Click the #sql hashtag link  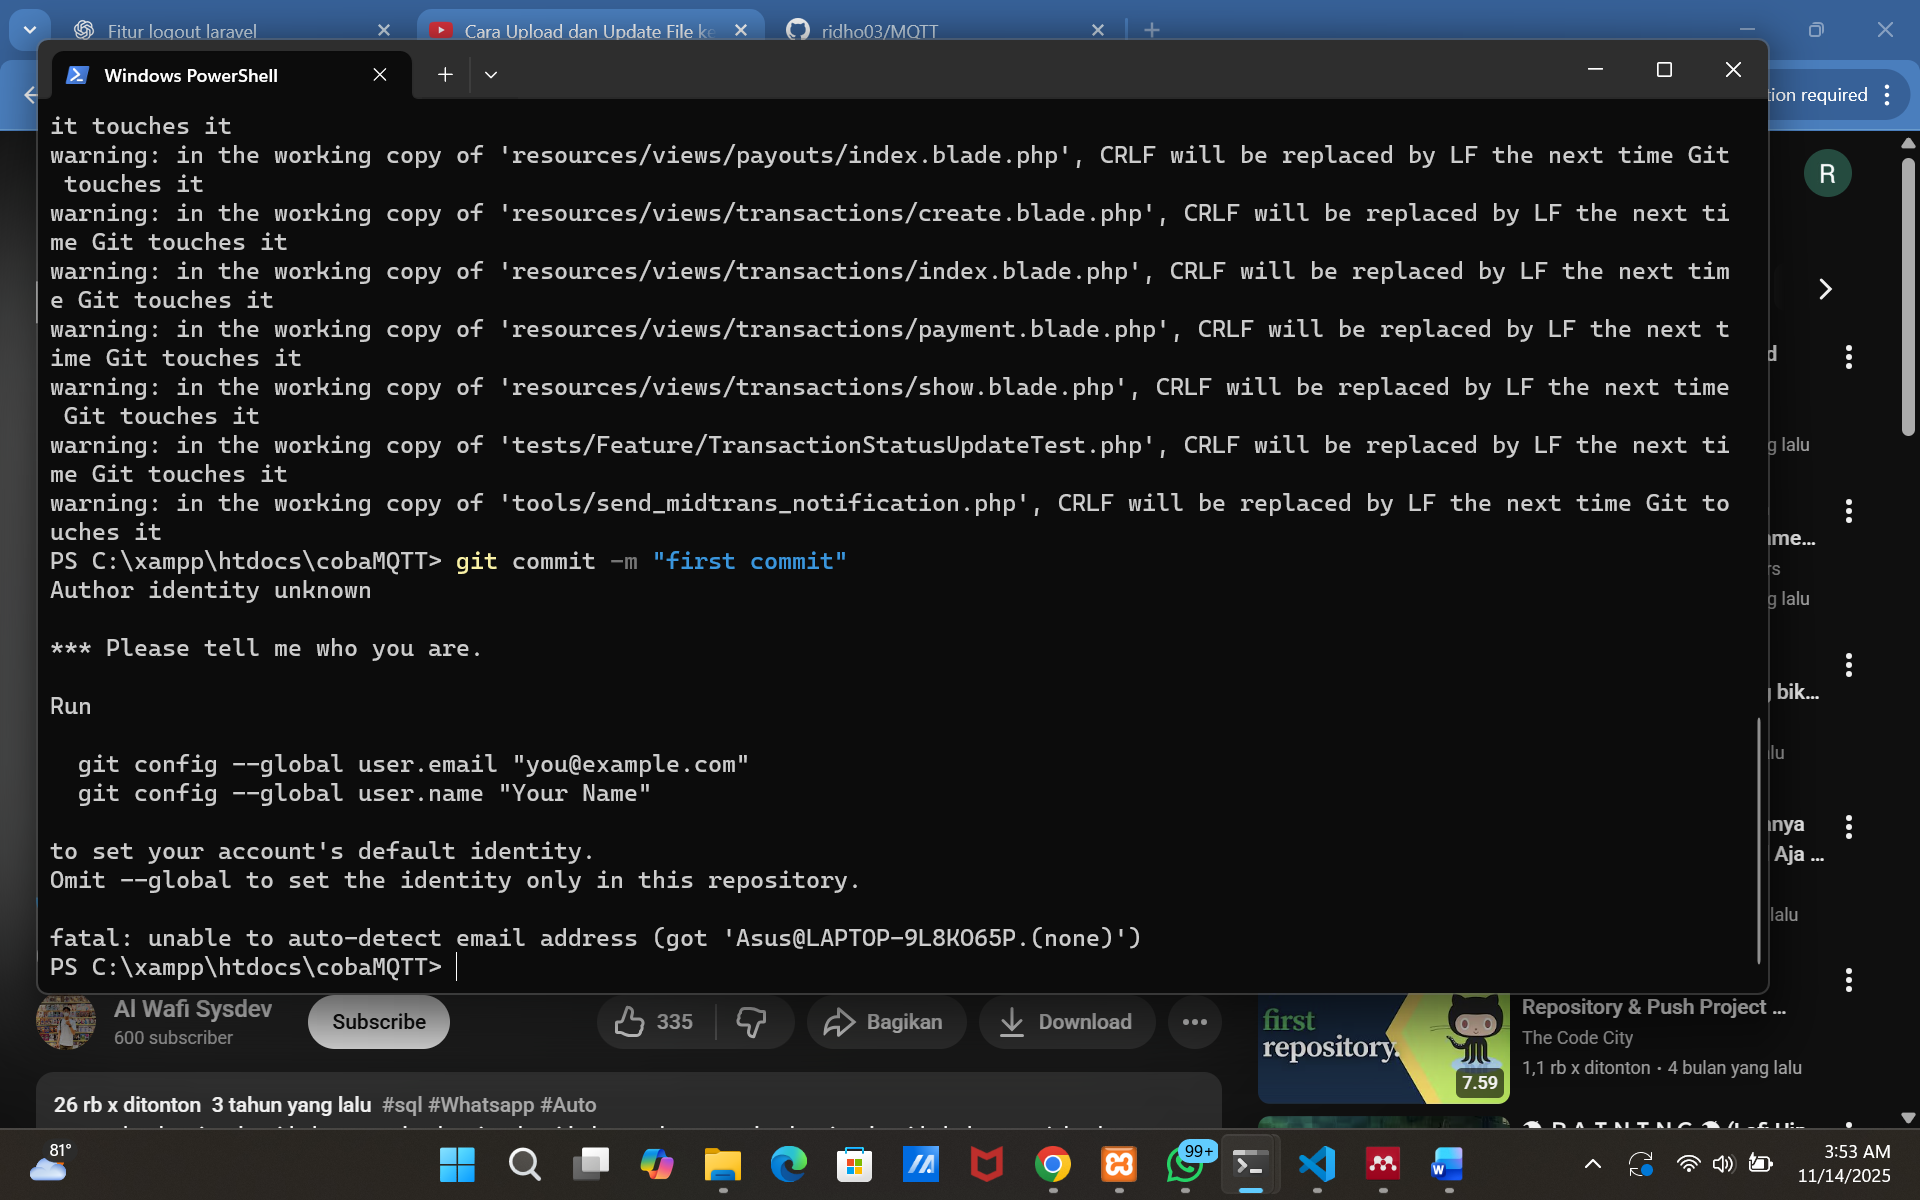[x=402, y=1105]
